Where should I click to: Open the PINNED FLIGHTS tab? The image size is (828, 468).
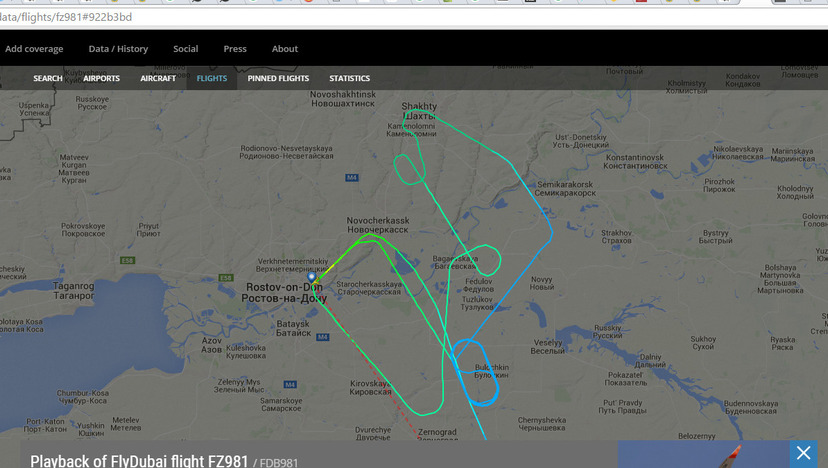click(x=278, y=78)
